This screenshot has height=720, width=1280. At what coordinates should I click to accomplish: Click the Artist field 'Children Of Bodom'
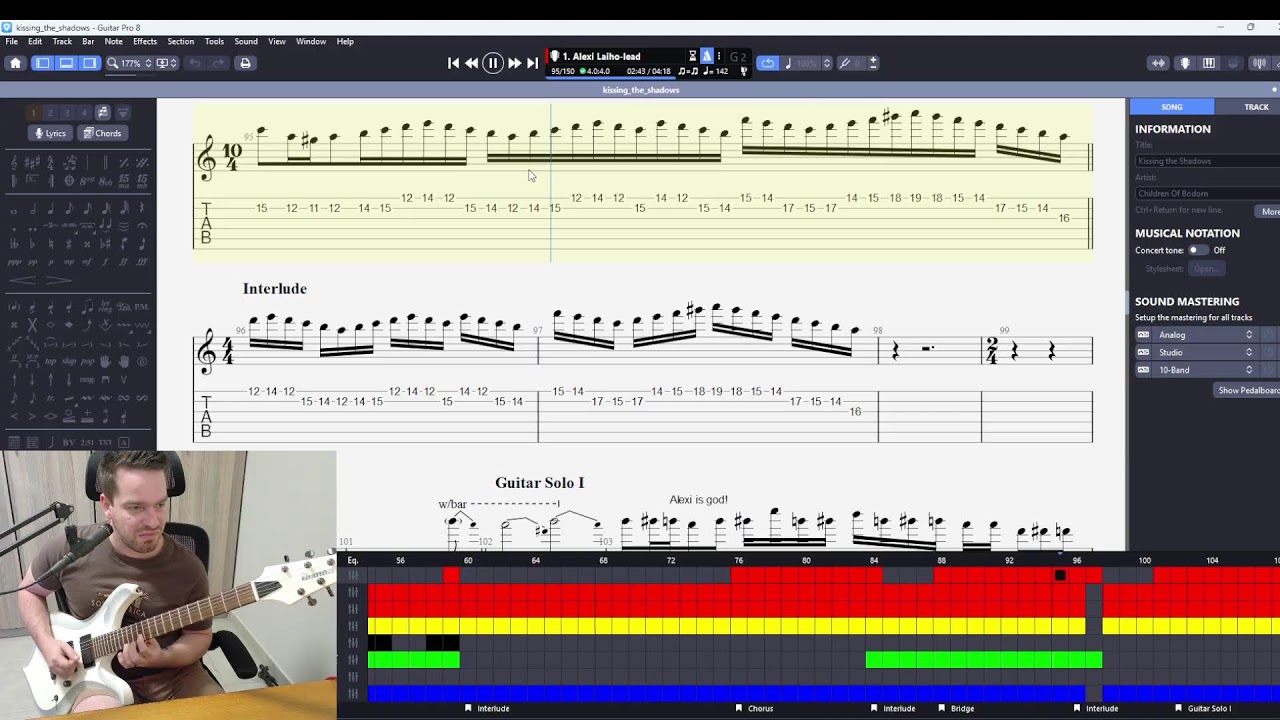pyautogui.click(x=1207, y=193)
